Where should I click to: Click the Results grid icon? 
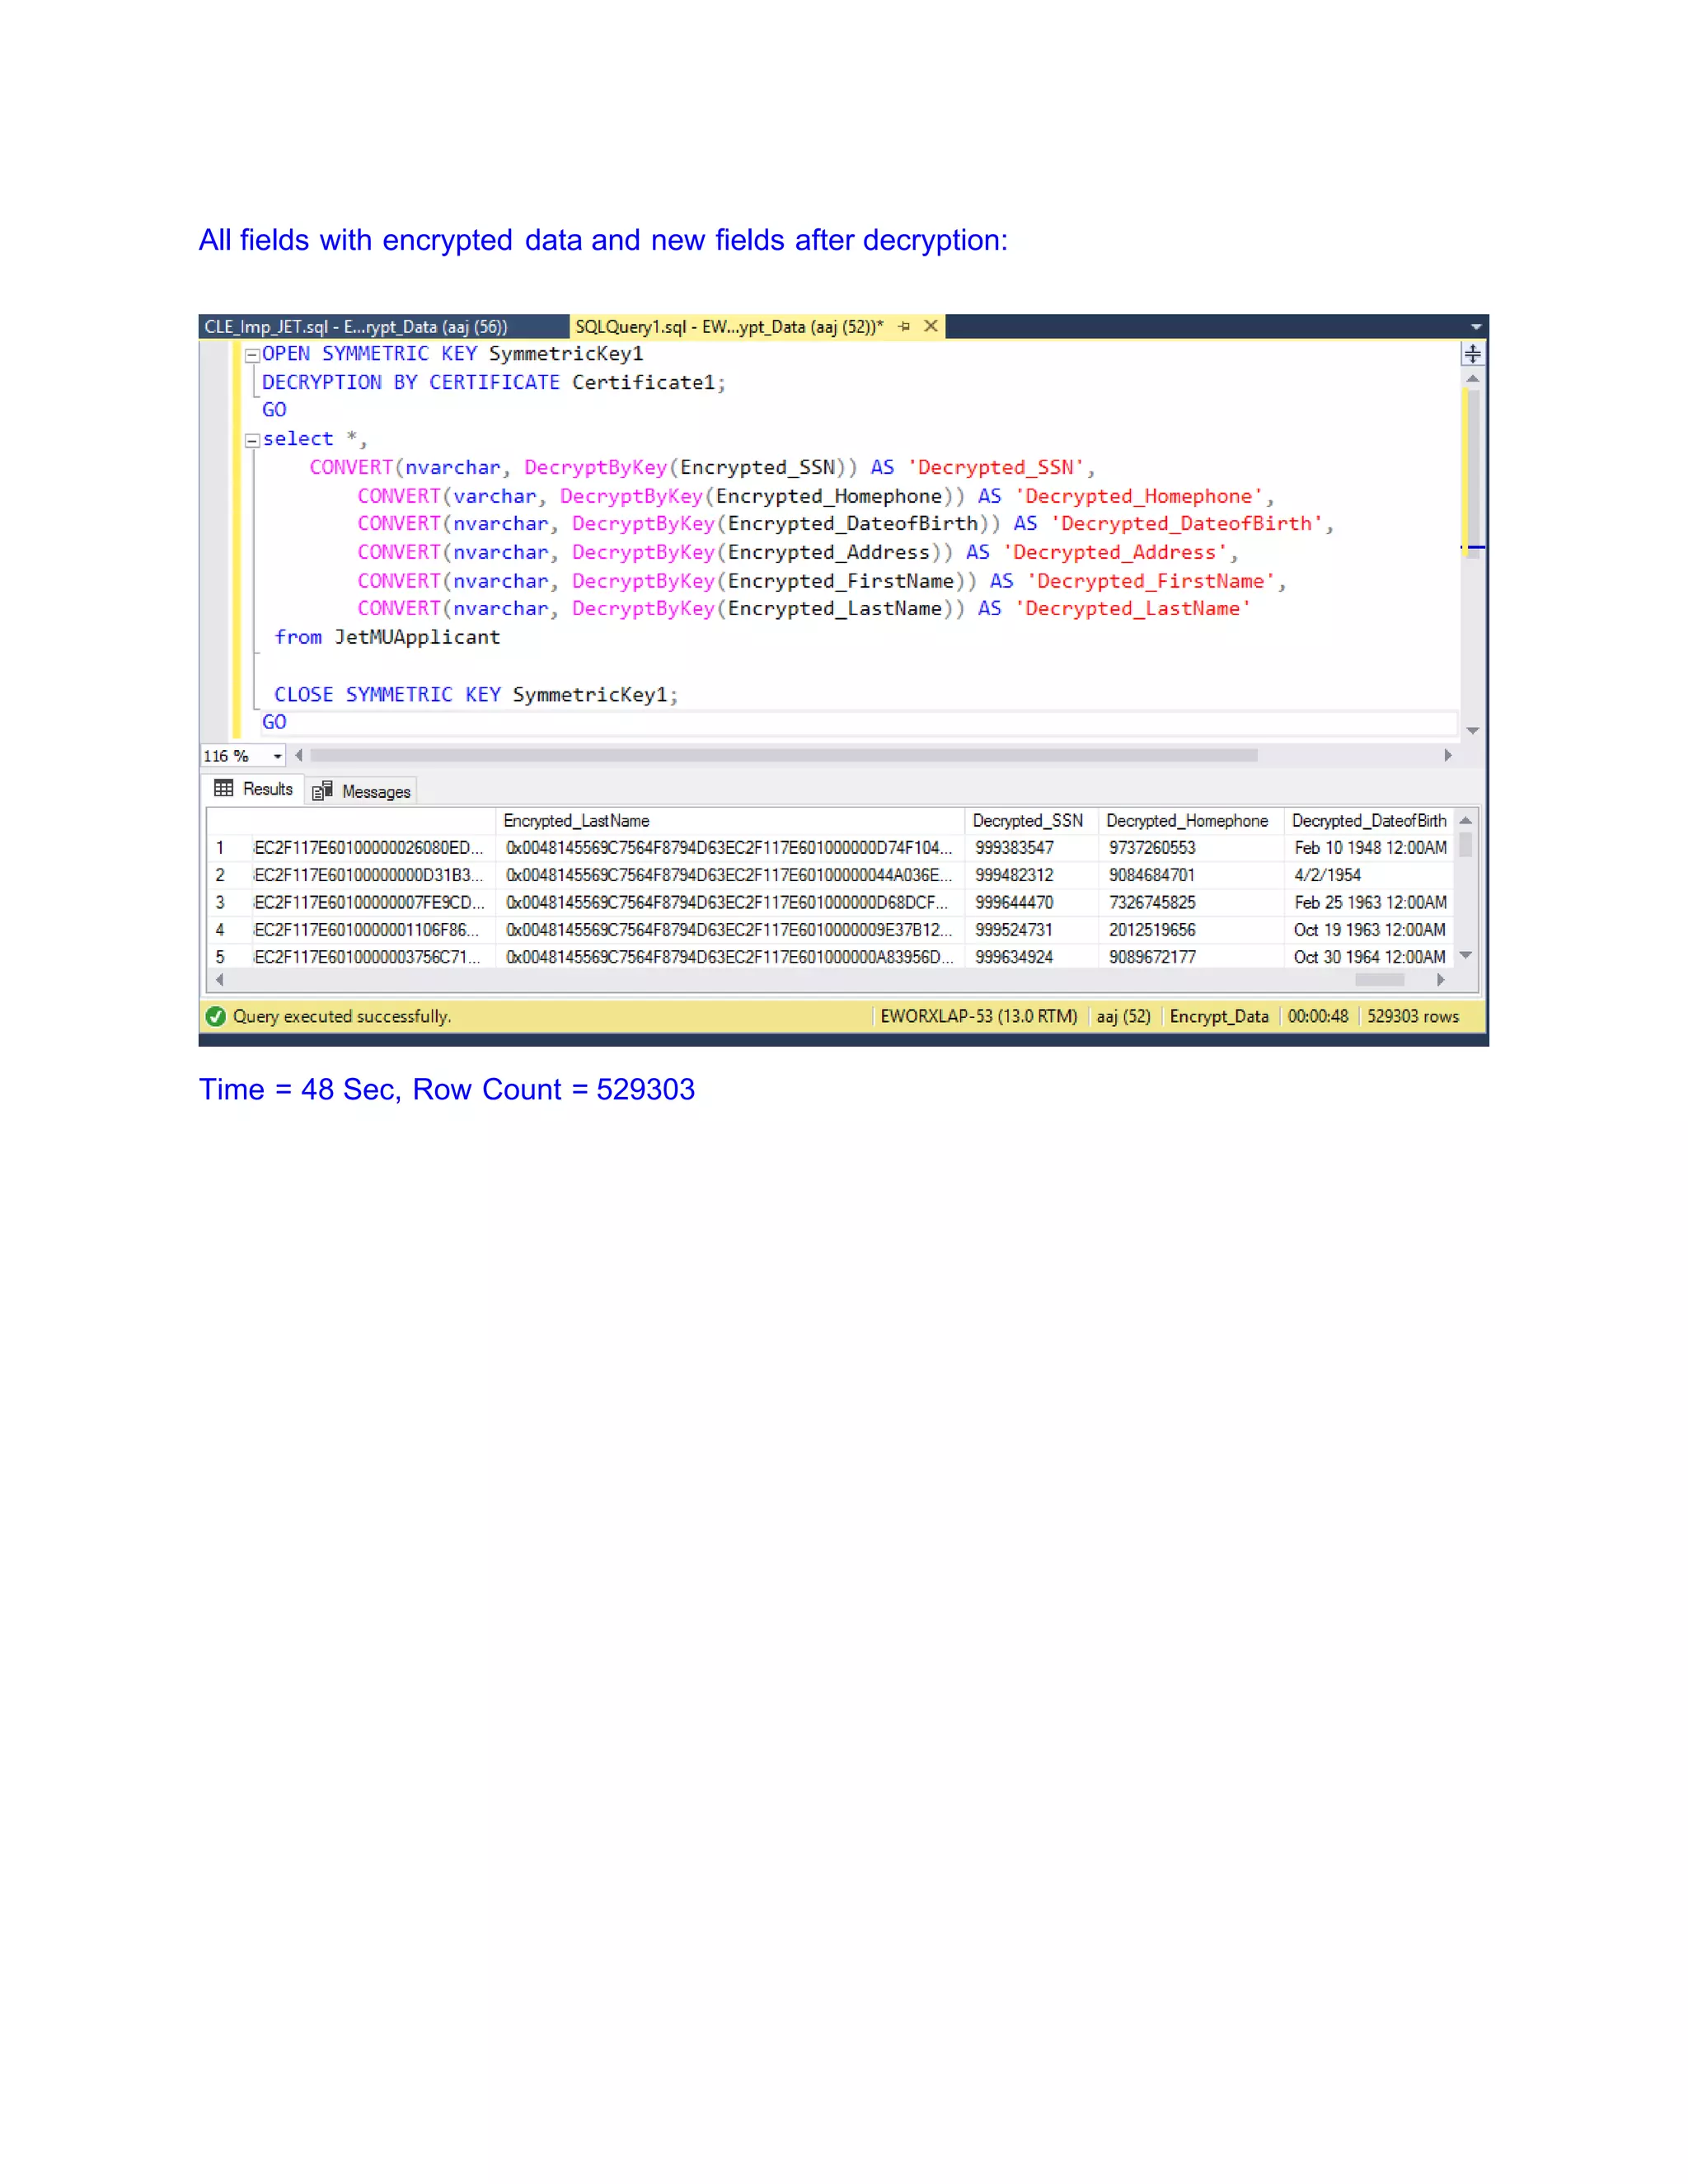224,789
